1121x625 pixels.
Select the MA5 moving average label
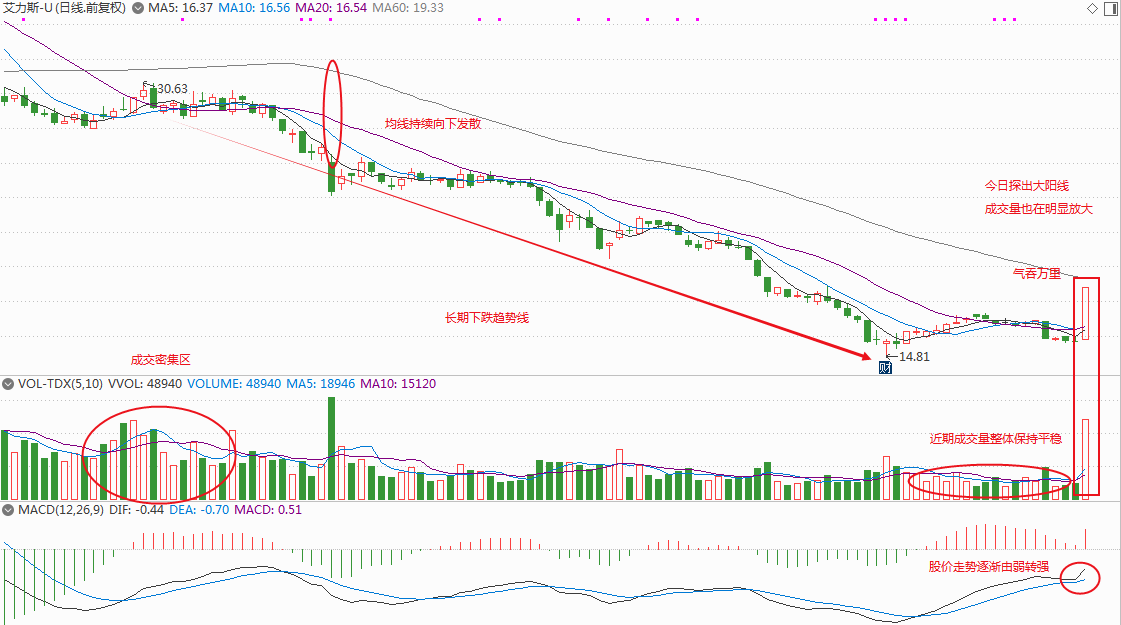coord(180,8)
